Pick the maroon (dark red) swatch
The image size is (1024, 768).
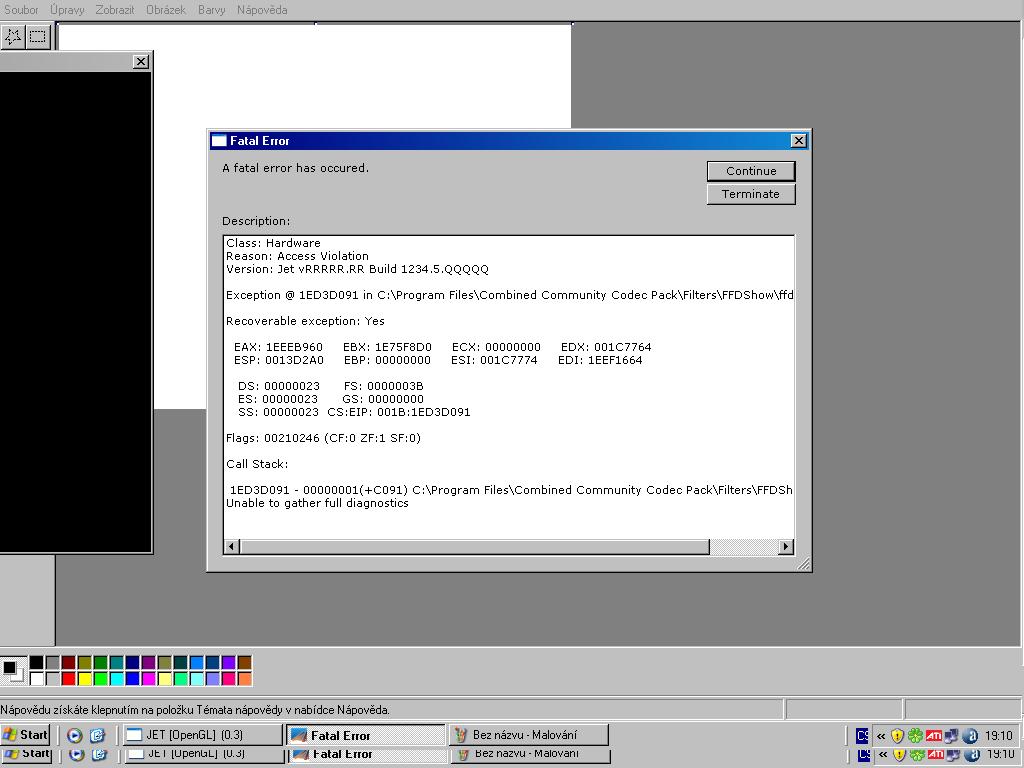pyautogui.click(x=69, y=663)
